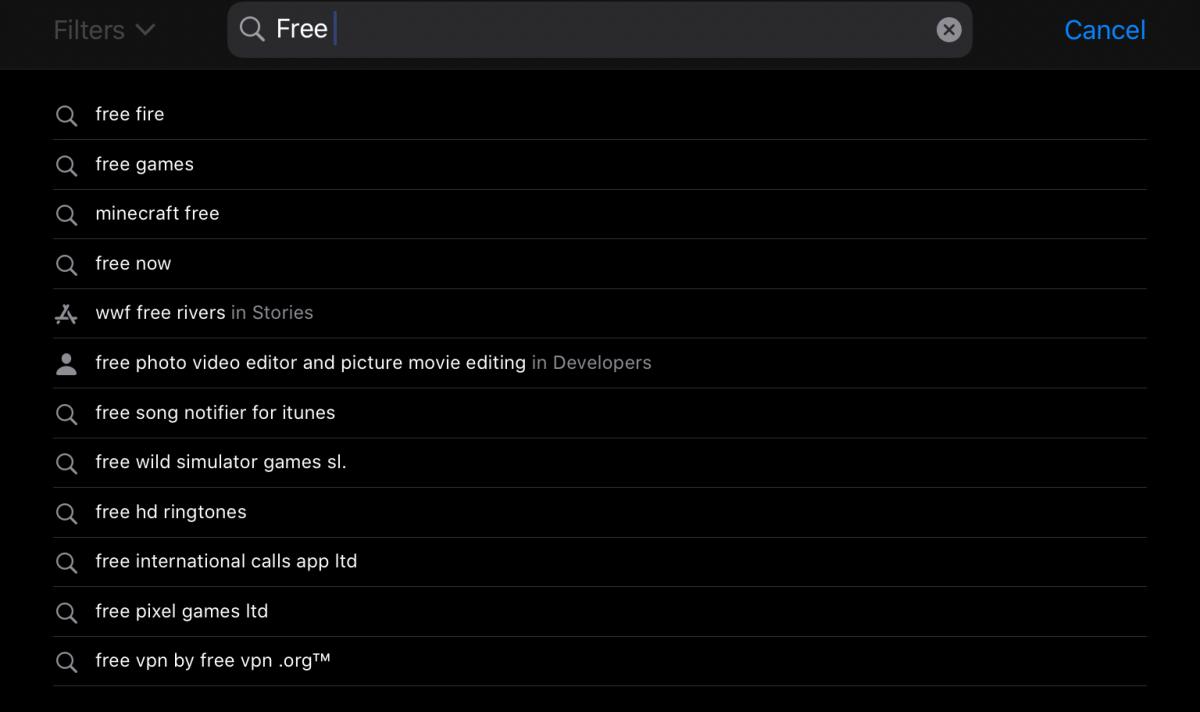This screenshot has height=712, width=1200.
Task: Select free song notifier for itunes
Action: (215, 412)
